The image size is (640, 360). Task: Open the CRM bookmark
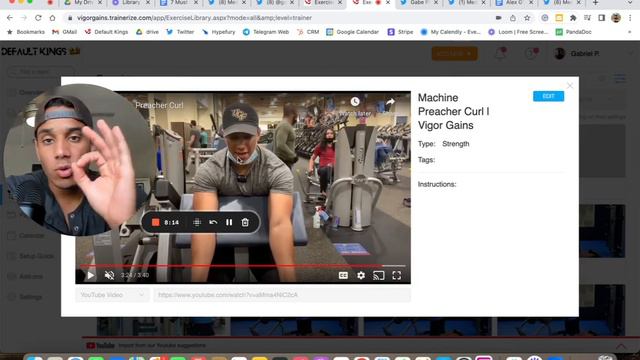pos(308,32)
